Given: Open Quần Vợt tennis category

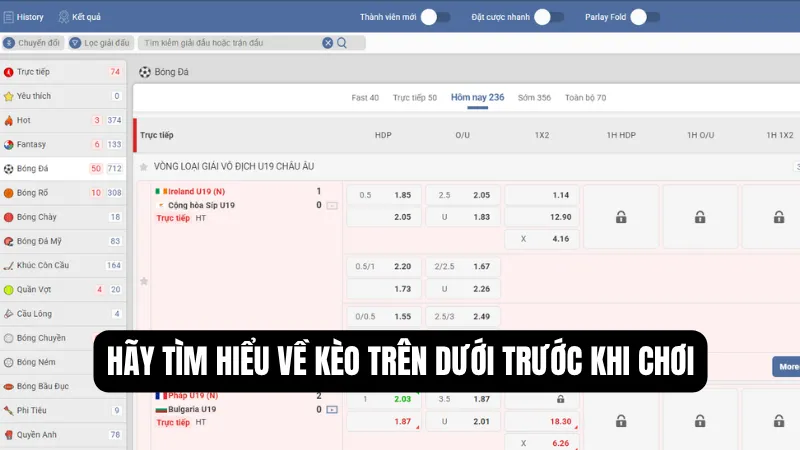Looking at the screenshot, I should (63, 289).
